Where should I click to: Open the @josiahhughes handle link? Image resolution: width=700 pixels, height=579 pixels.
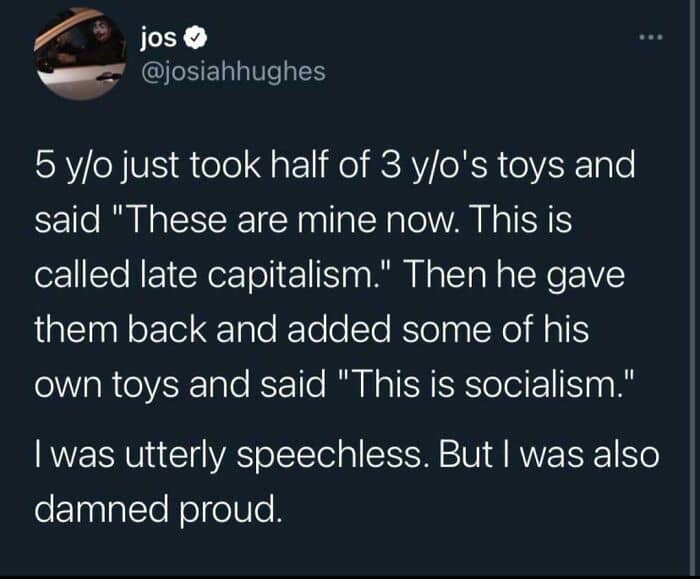233,71
